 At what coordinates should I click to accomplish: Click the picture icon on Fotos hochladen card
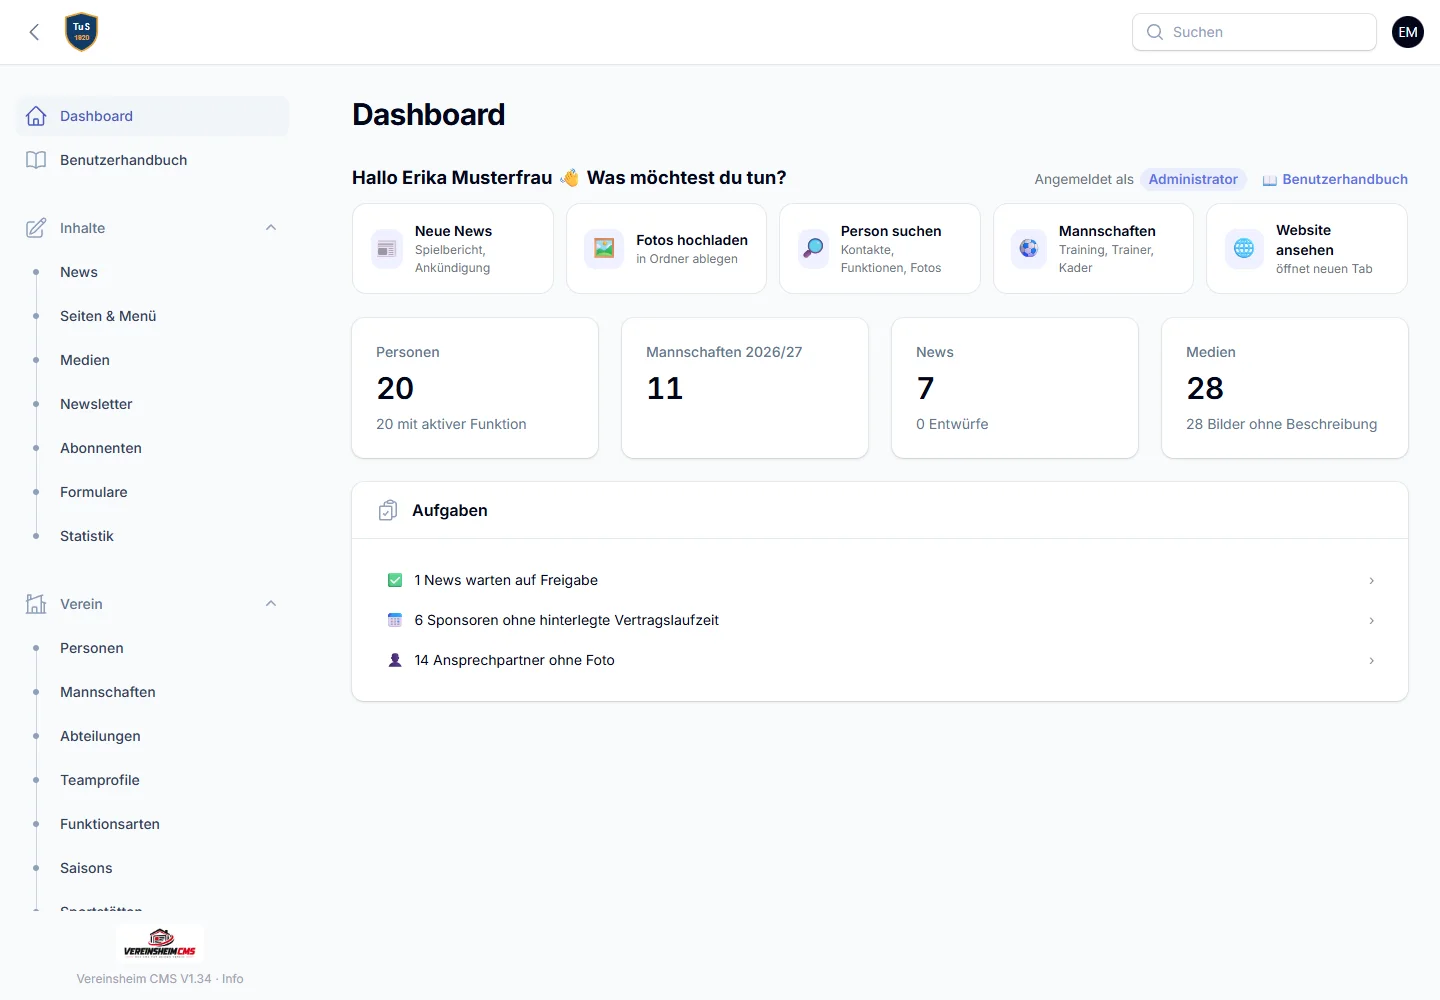[604, 248]
